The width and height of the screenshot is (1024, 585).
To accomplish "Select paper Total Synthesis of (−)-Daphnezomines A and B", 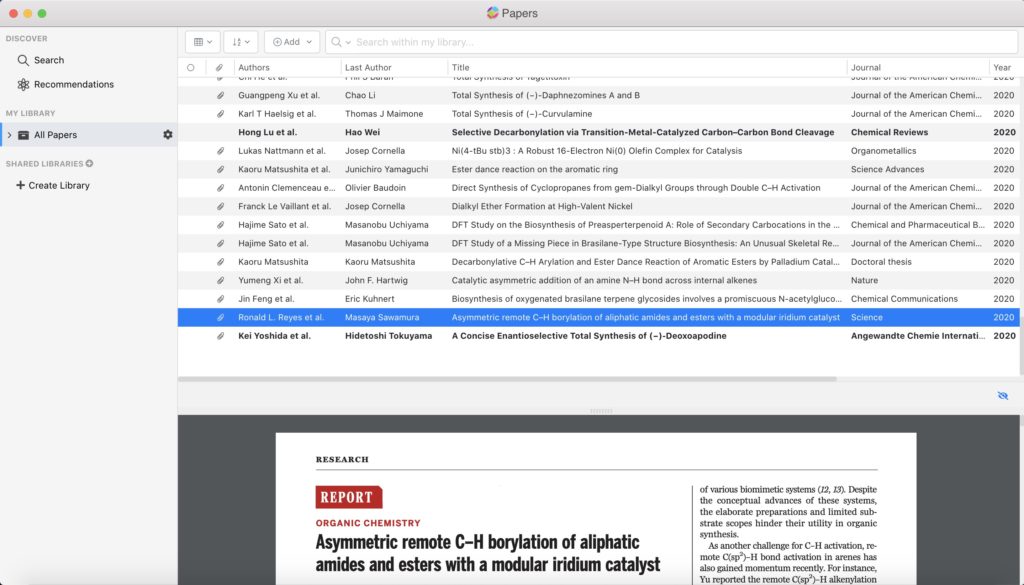I will pos(545,95).
